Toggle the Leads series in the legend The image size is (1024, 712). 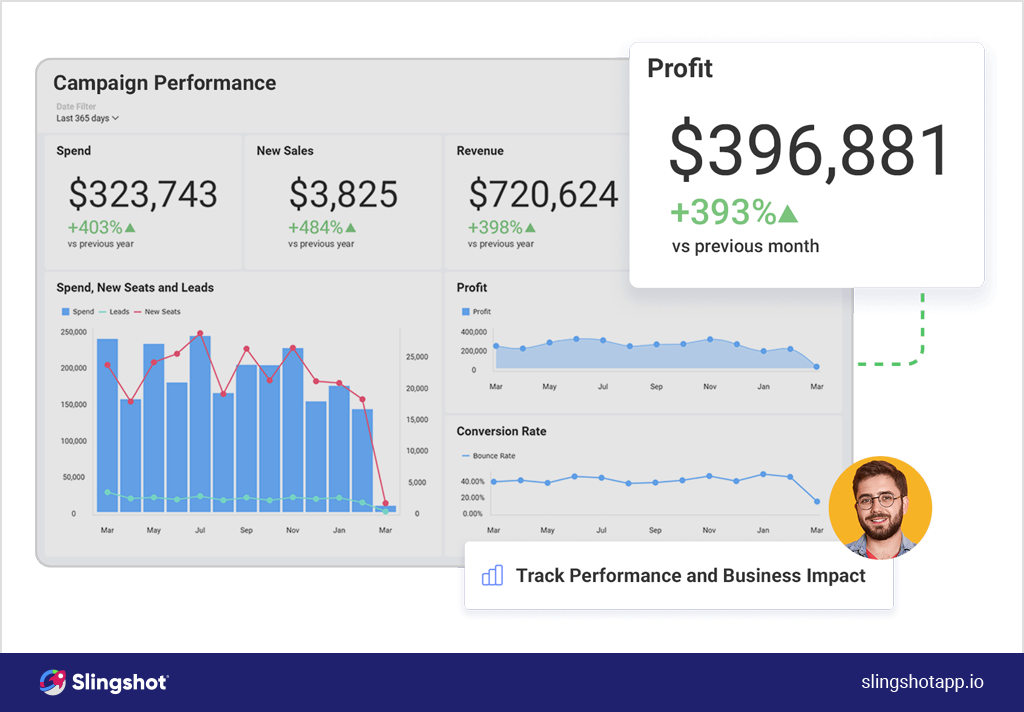(114, 312)
